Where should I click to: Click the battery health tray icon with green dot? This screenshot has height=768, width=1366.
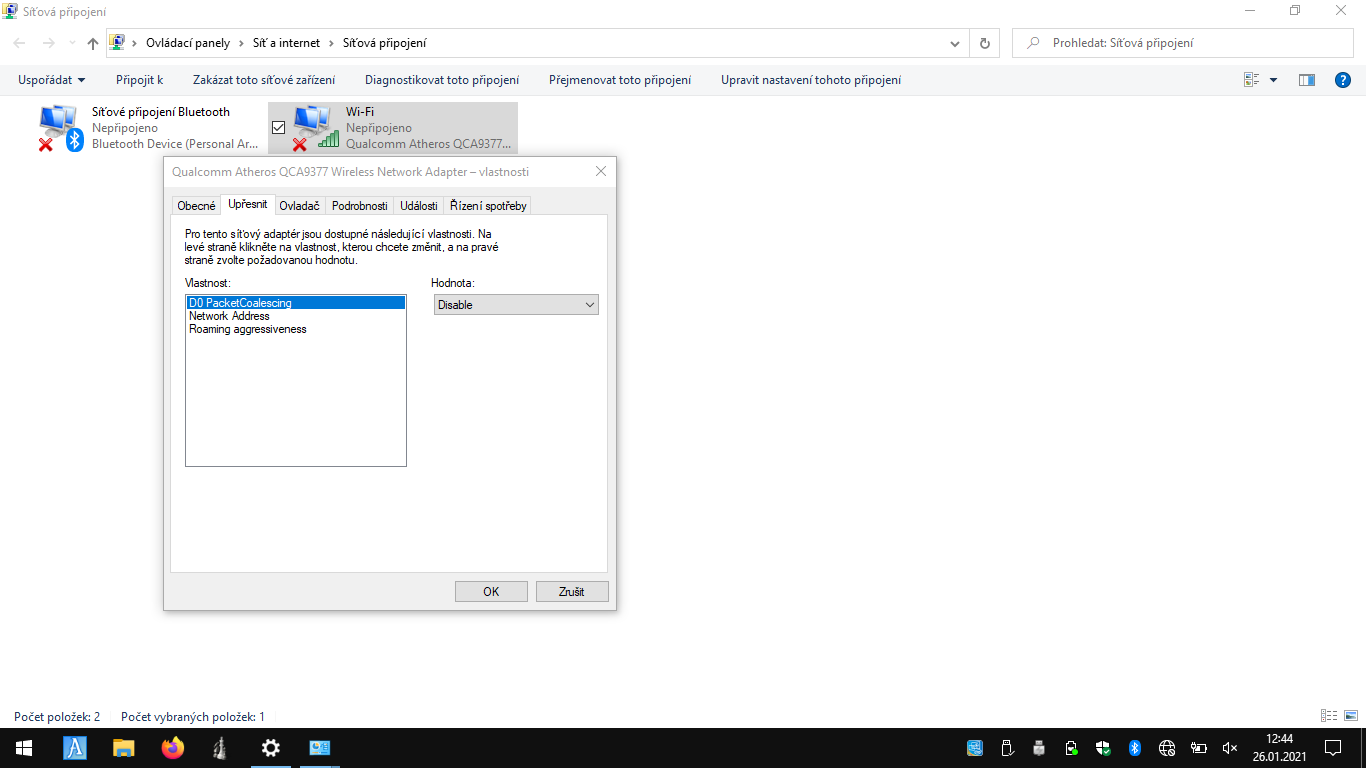tap(1071, 748)
